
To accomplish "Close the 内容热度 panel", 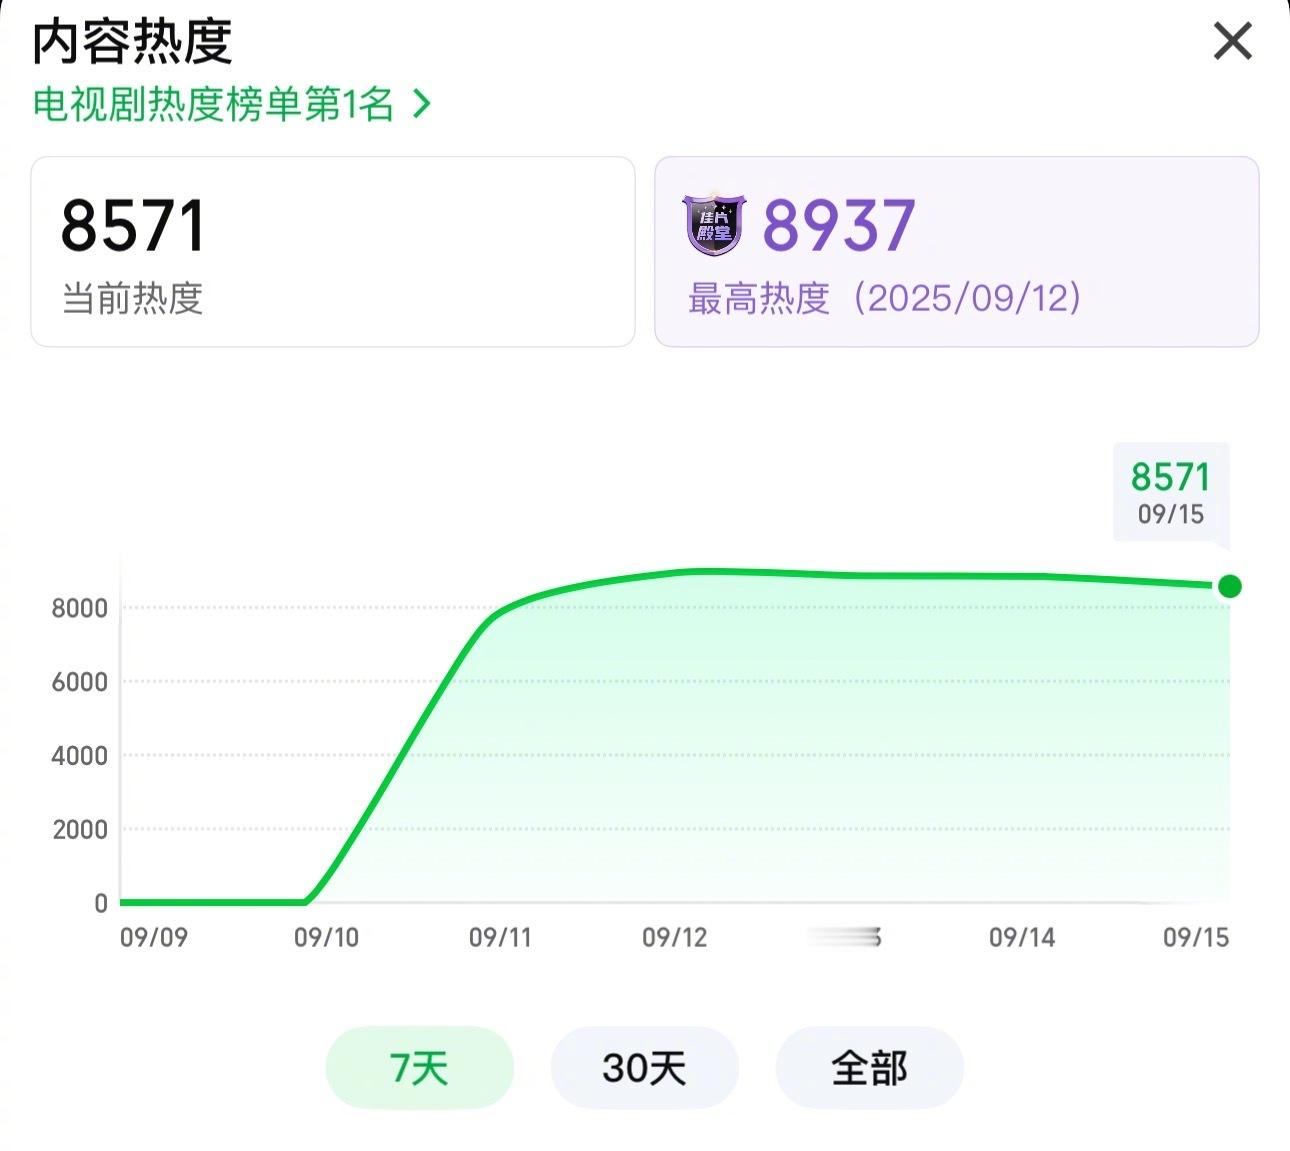I will point(1232,42).
